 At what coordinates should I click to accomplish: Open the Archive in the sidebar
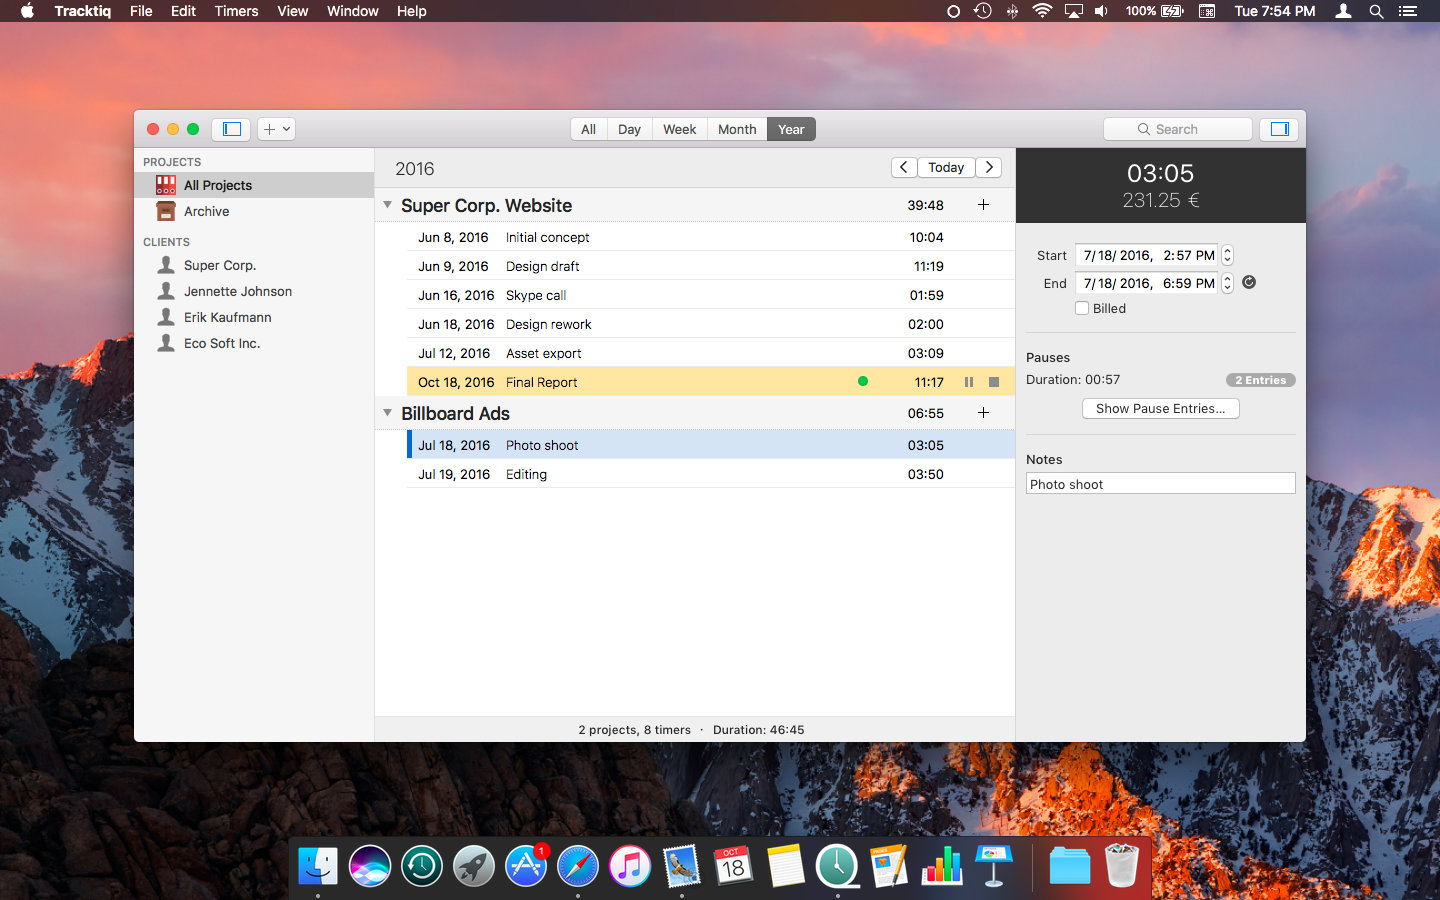click(x=206, y=211)
